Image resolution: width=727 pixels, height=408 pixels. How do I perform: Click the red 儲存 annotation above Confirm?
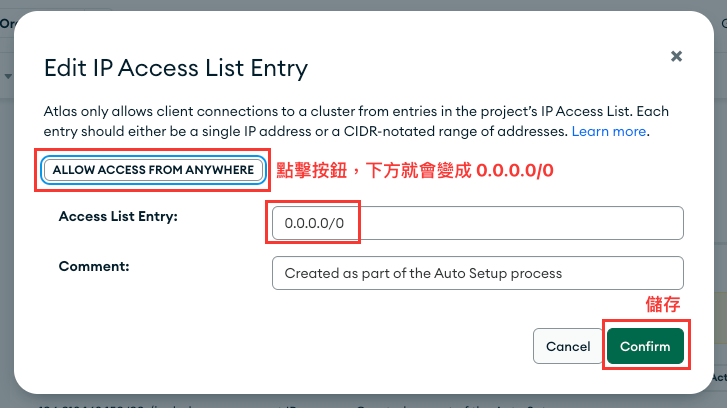pyautogui.click(x=664, y=304)
